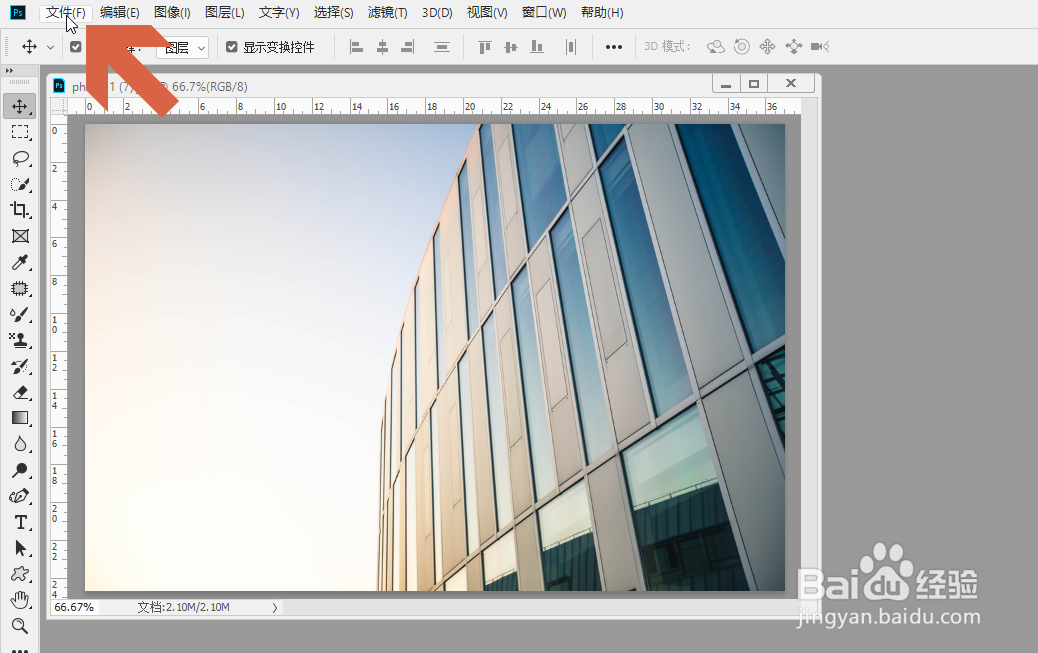Open the 图层(L) menu

coord(224,13)
